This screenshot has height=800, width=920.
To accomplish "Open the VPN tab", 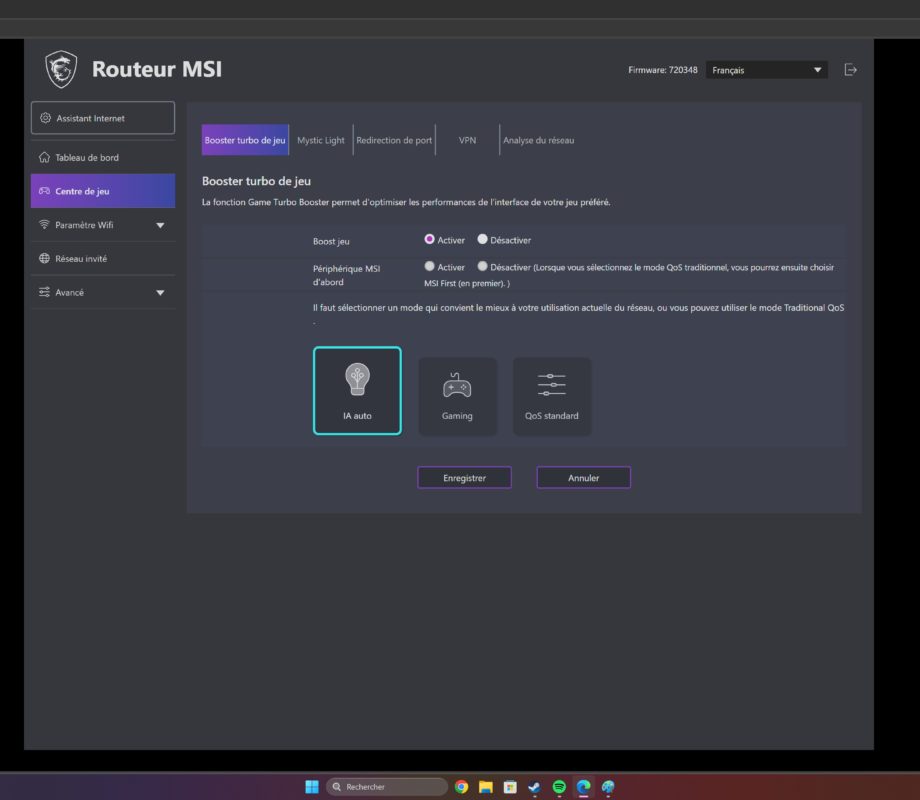I will pos(468,140).
